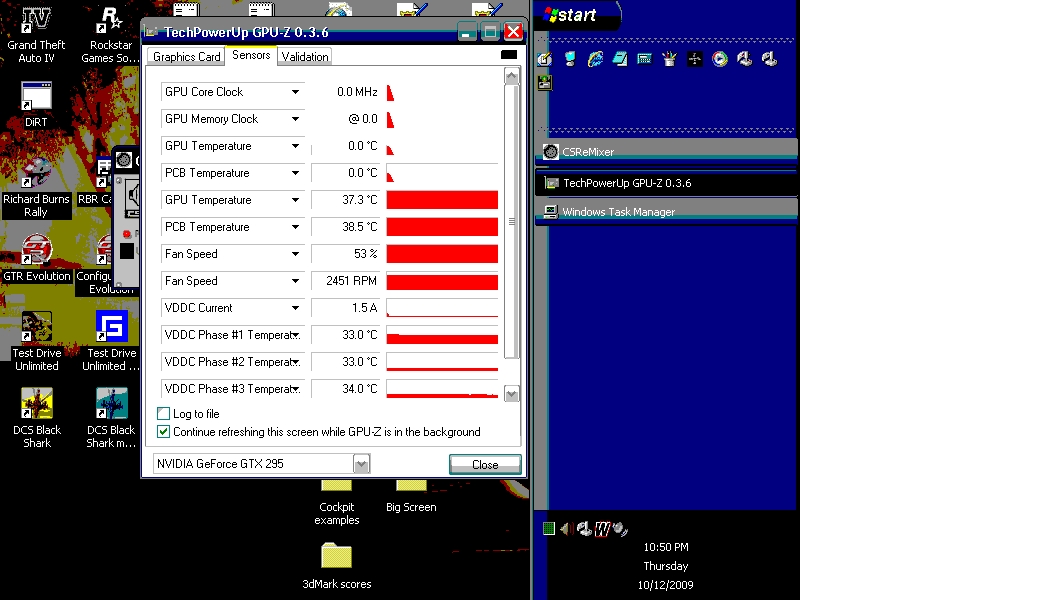Switch to the Sensors tab
The image size is (1054, 600).
click(251, 55)
